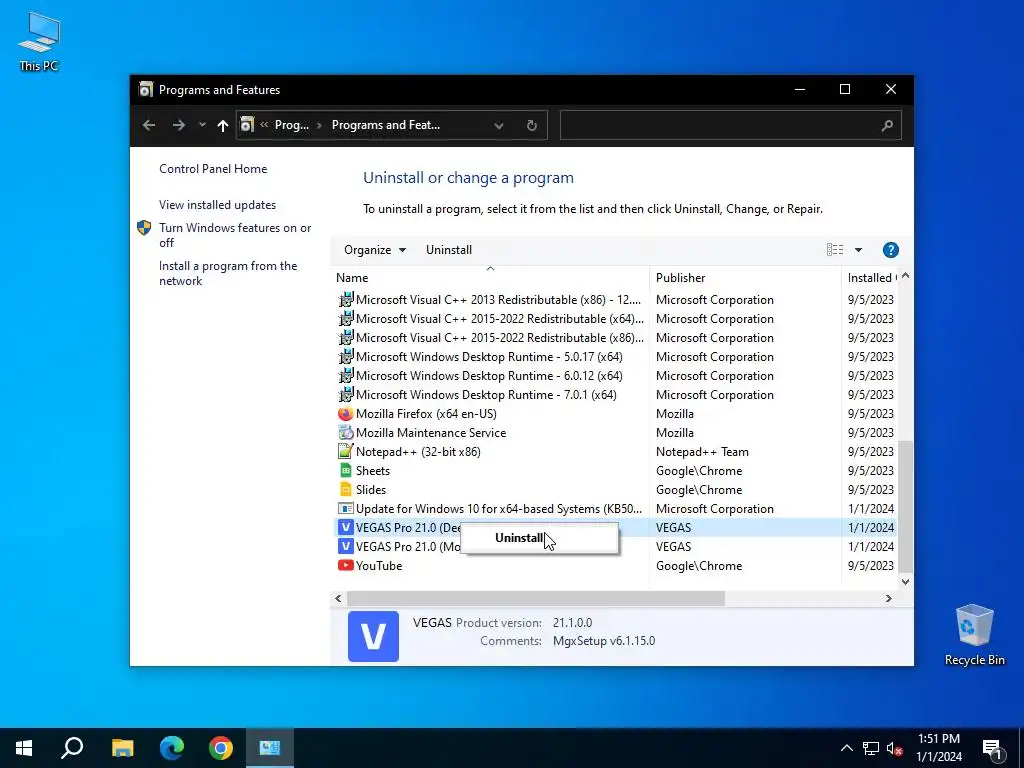
Task: Expand the address bar history dropdown
Action: 498,125
